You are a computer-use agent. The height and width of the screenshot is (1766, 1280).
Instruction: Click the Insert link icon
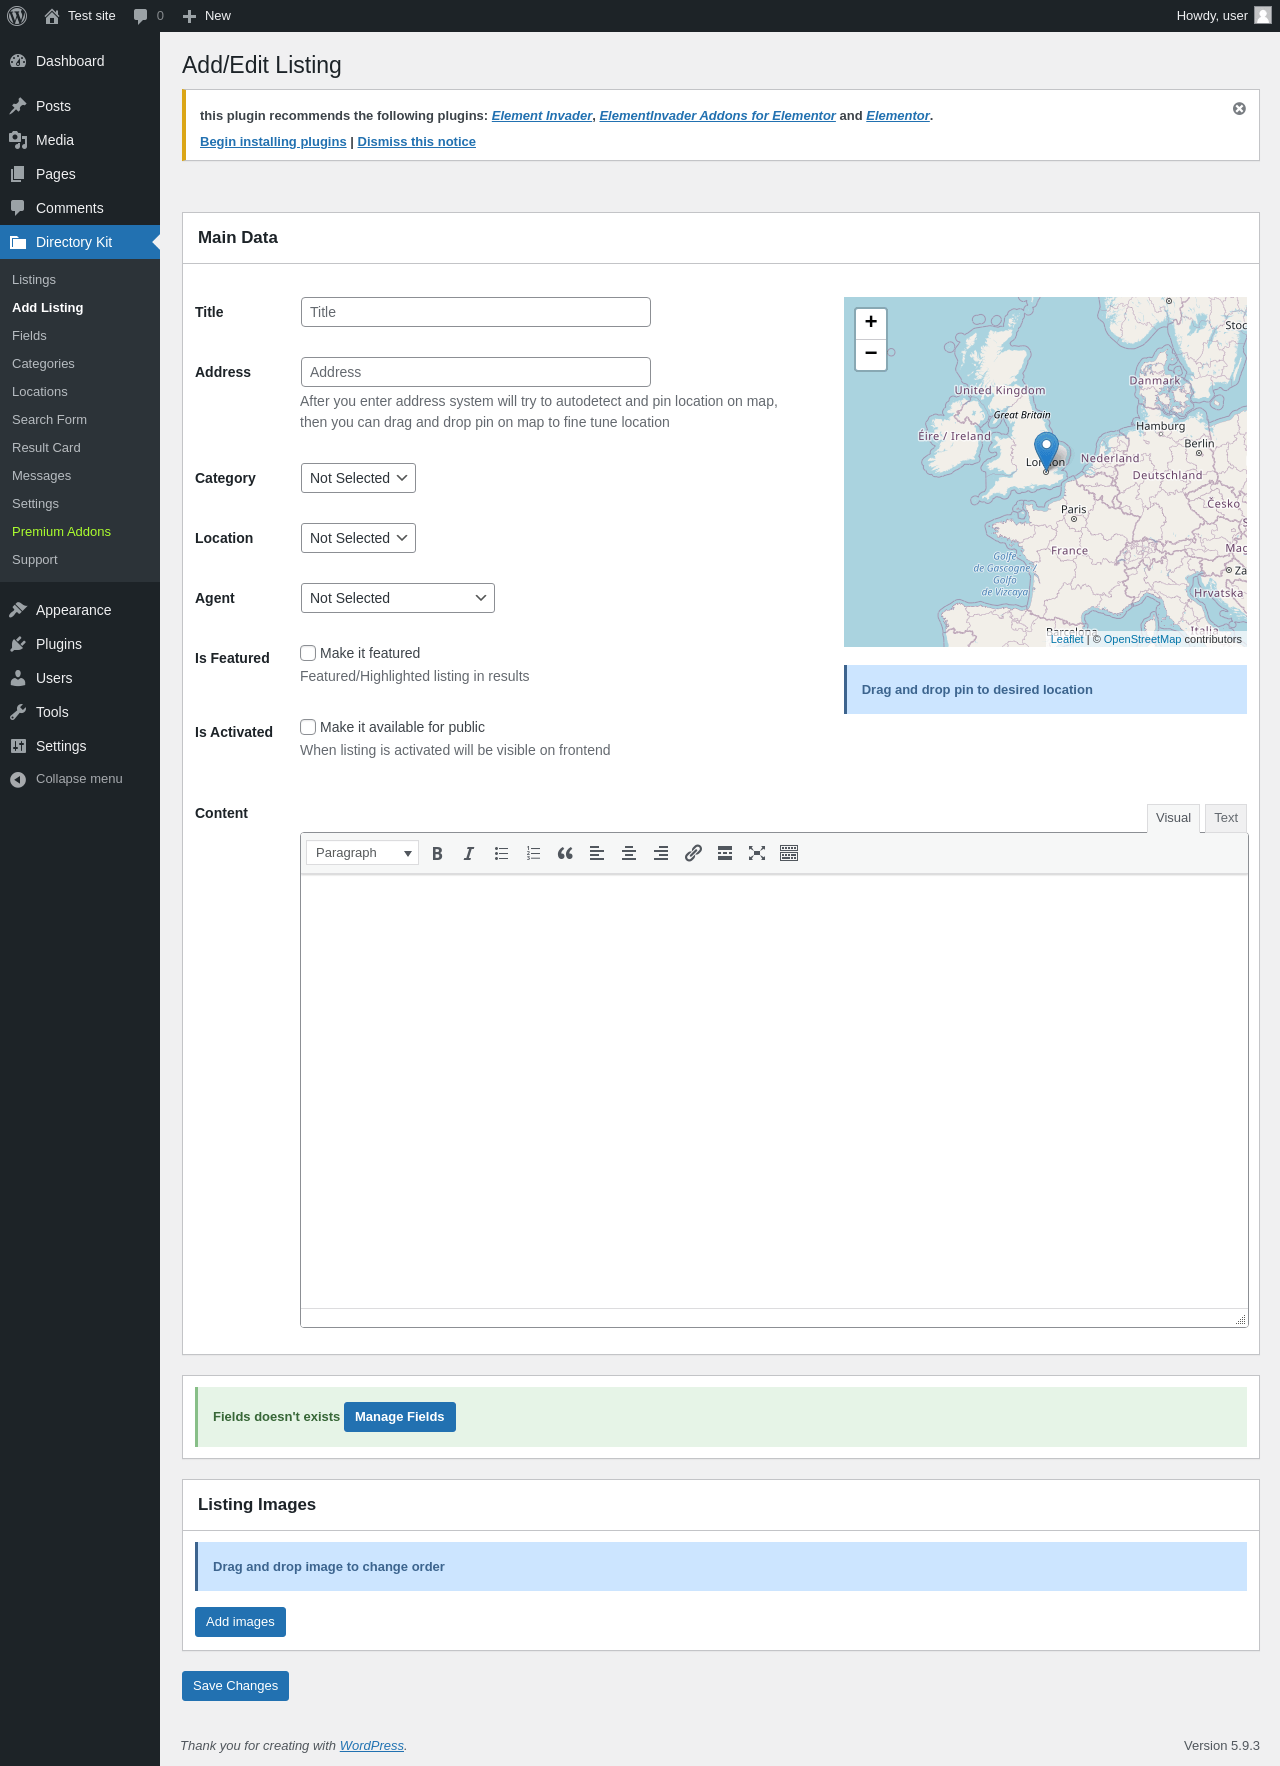[693, 853]
